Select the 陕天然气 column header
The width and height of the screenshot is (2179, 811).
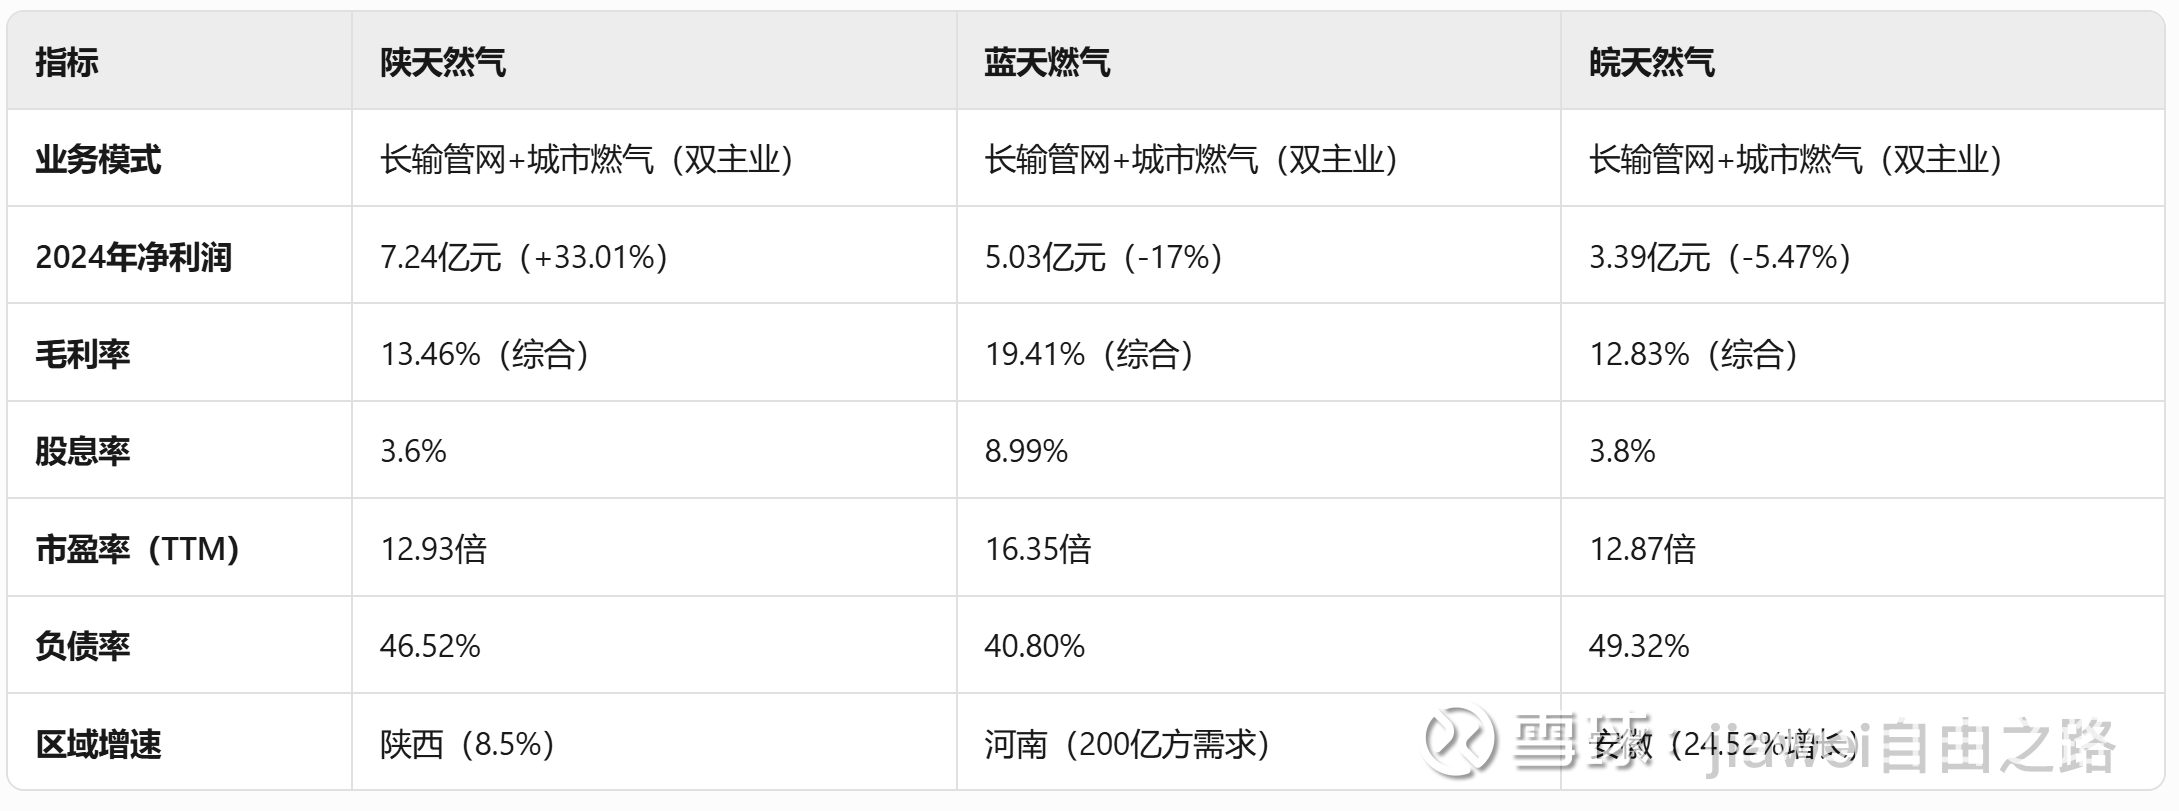[x=443, y=62]
